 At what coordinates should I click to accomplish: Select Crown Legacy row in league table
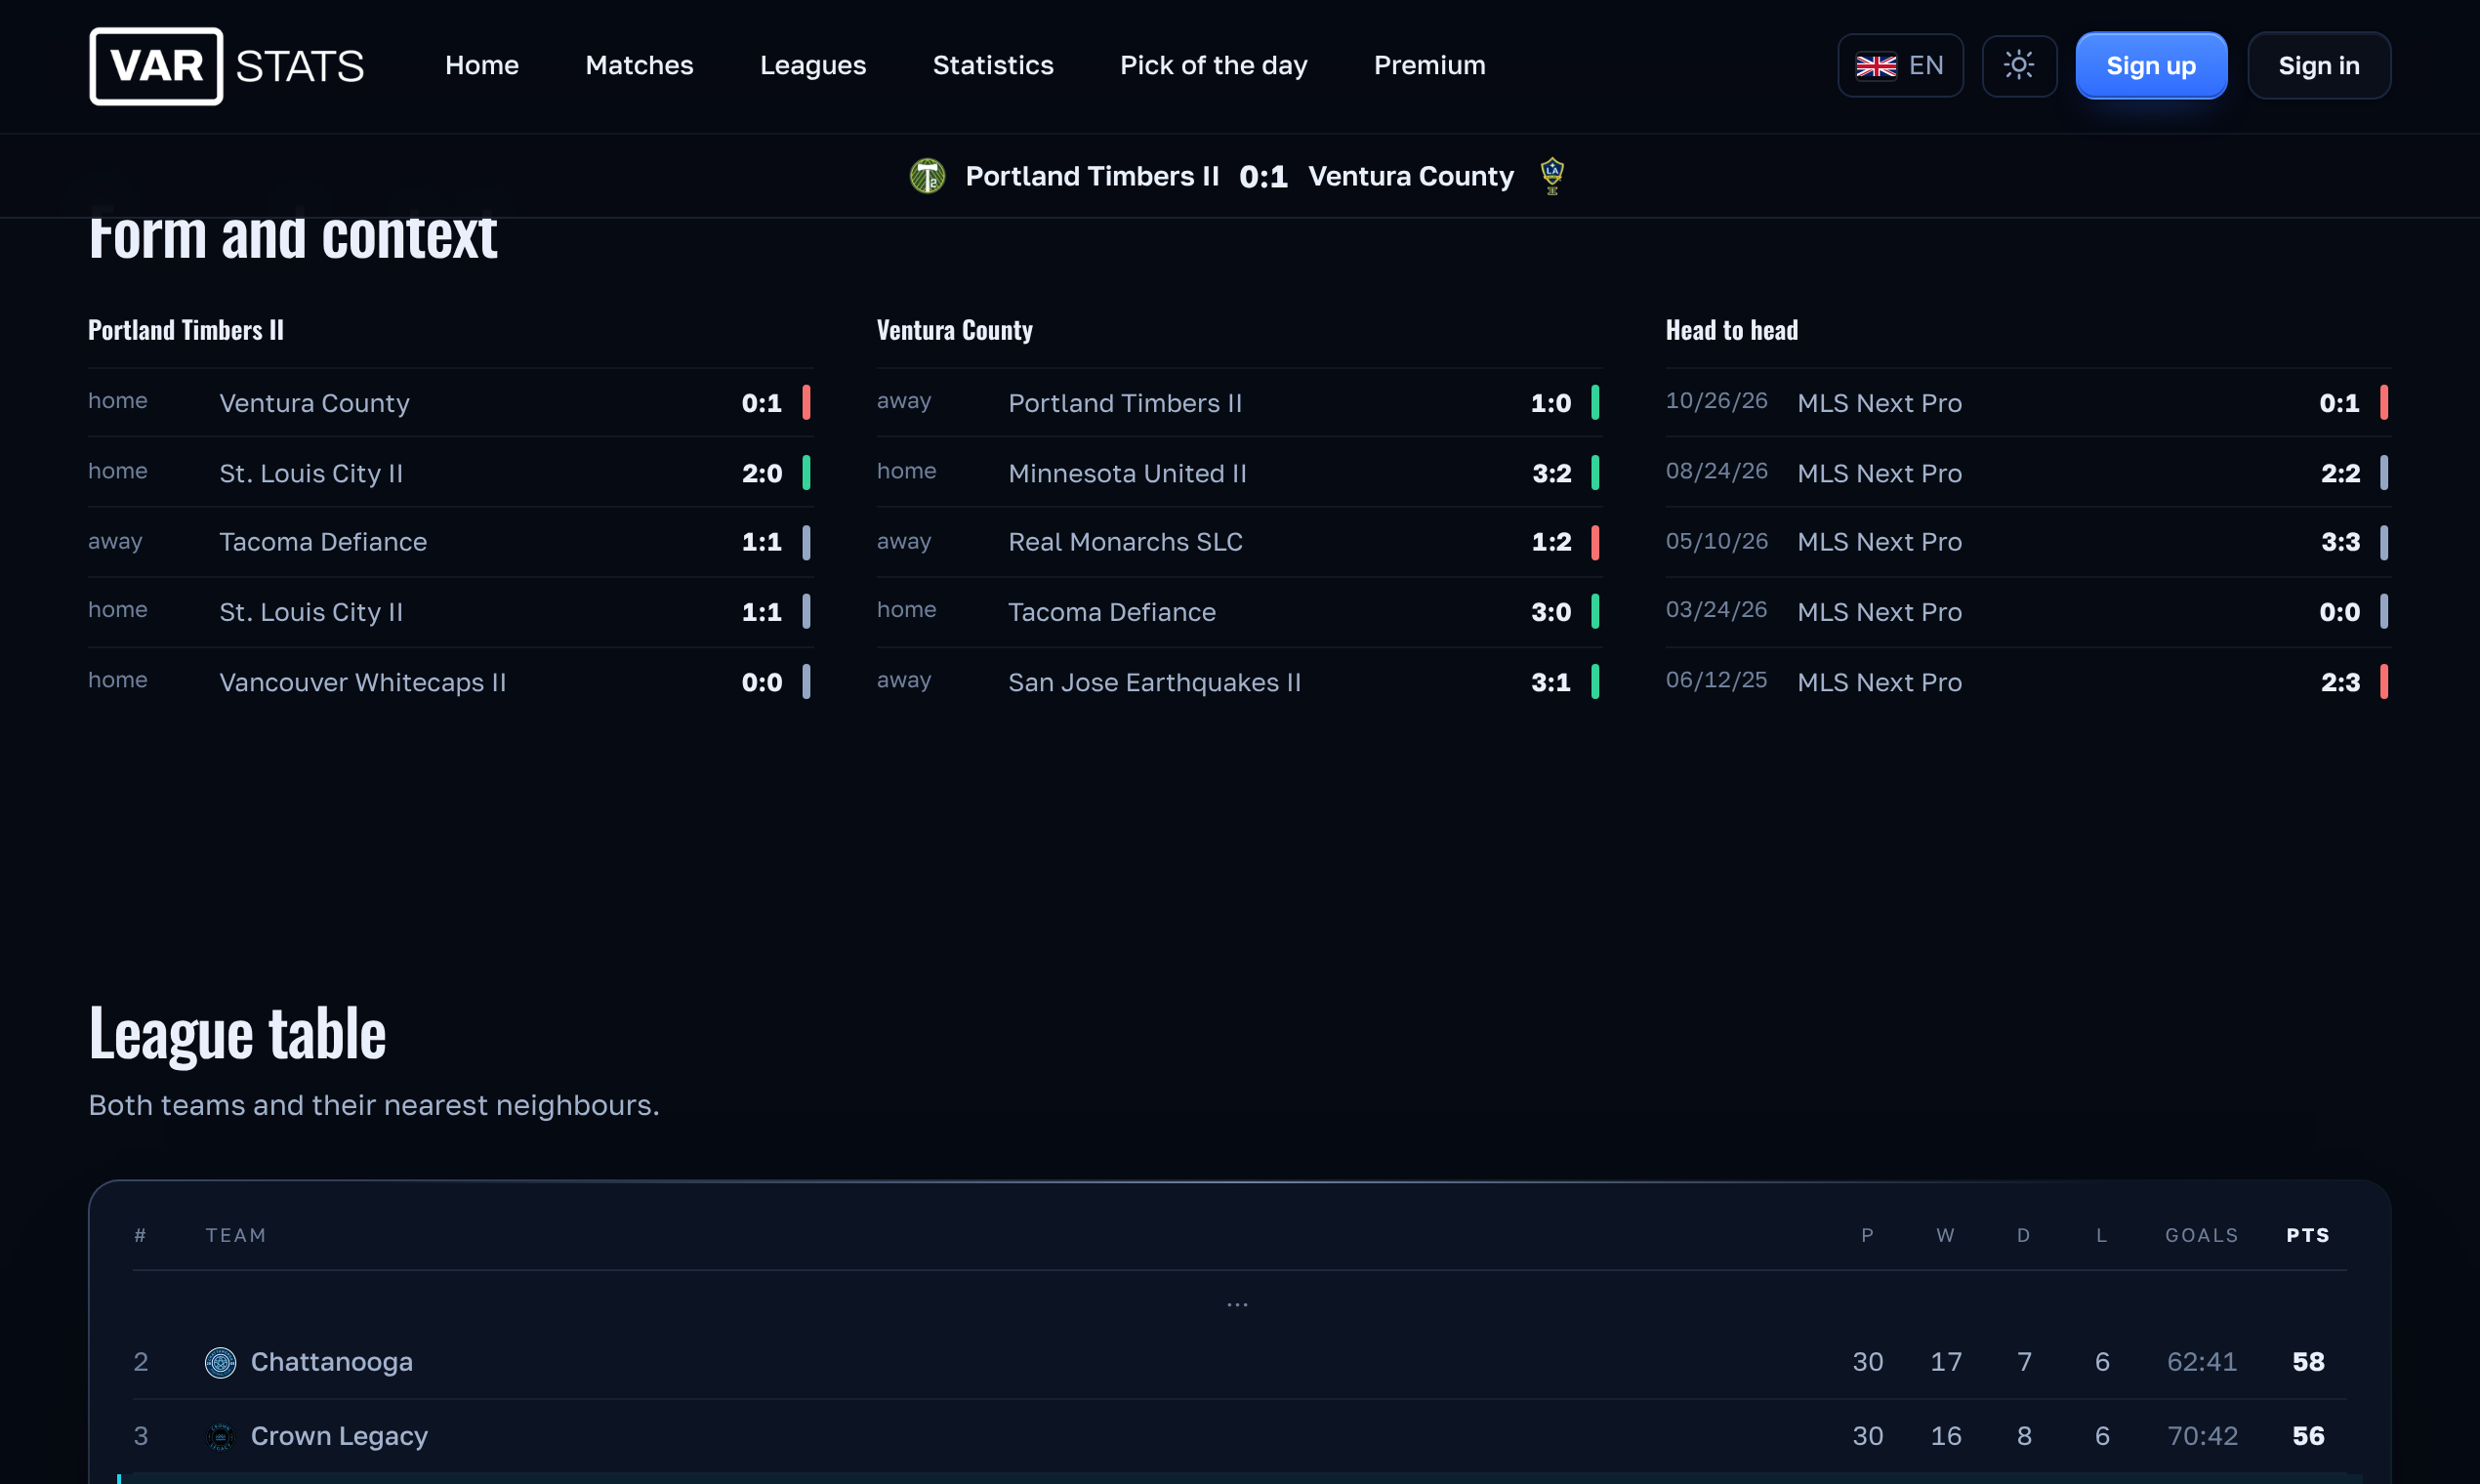[x=1239, y=1436]
